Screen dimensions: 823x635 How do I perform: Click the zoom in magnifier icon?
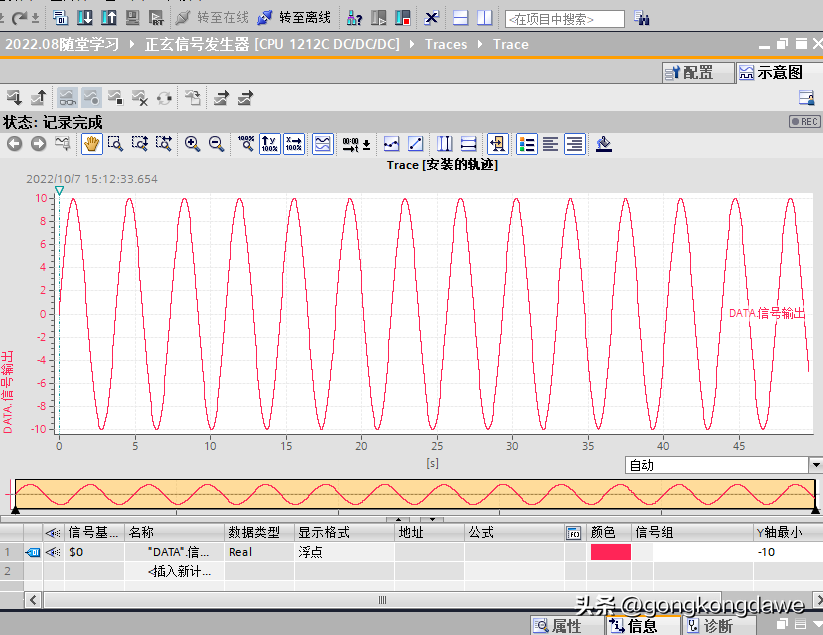tap(192, 144)
